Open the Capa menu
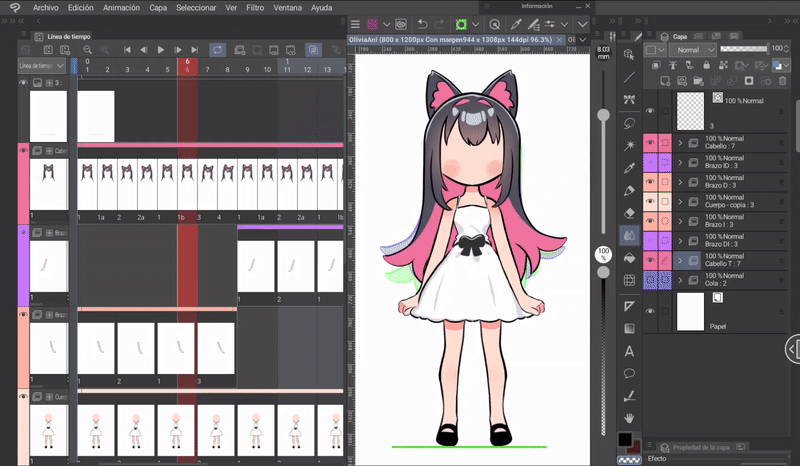Viewport: 800px width, 466px height. coord(158,8)
